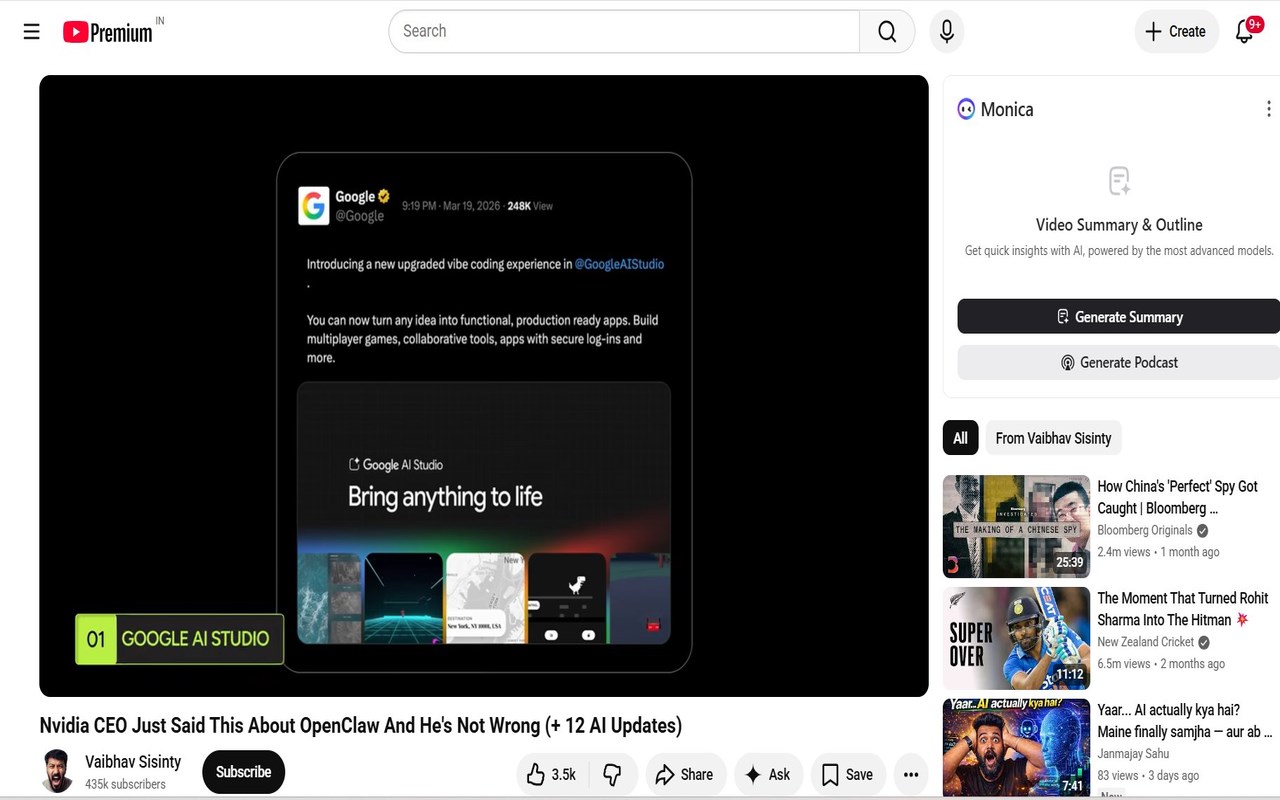The image size is (1280, 800).
Task: Visit New Zealand Cricket channel
Action: click(1146, 642)
